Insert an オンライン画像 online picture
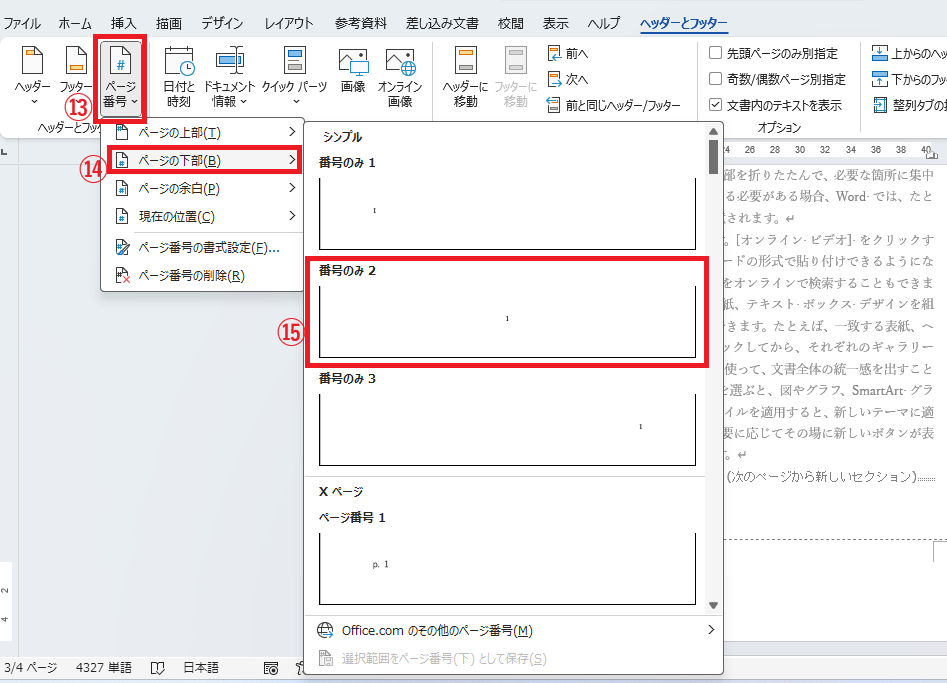947x683 pixels. tap(400, 76)
